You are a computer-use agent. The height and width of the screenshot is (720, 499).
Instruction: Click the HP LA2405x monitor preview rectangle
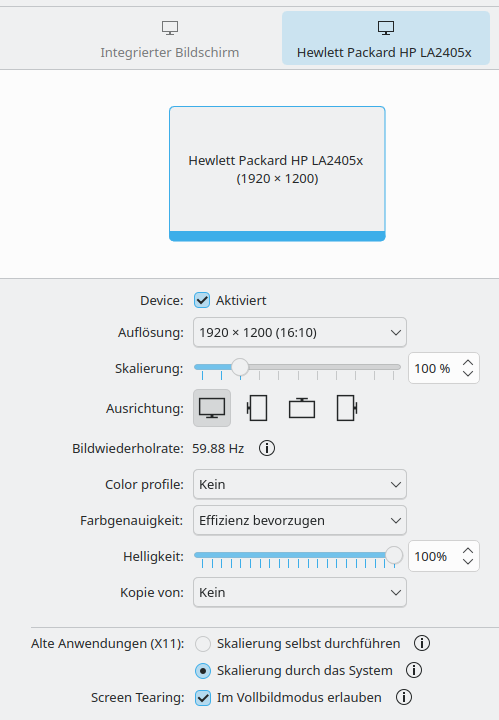click(x=277, y=174)
